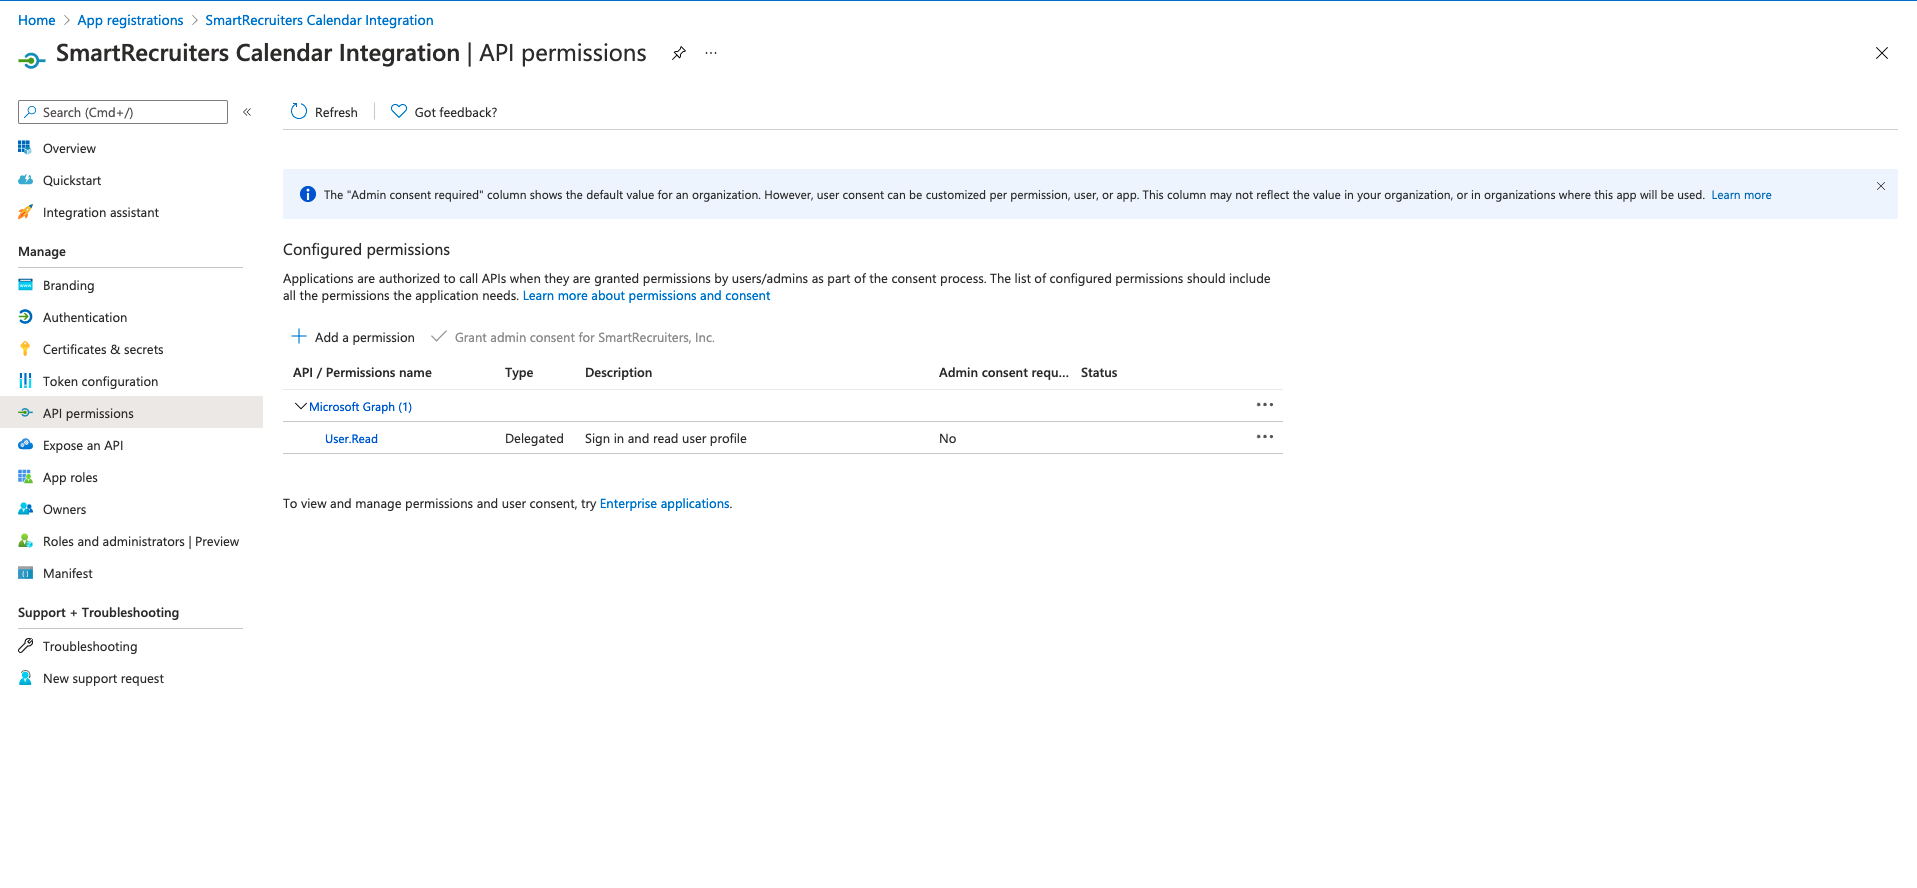Open Overview in the sidebar

coord(69,148)
